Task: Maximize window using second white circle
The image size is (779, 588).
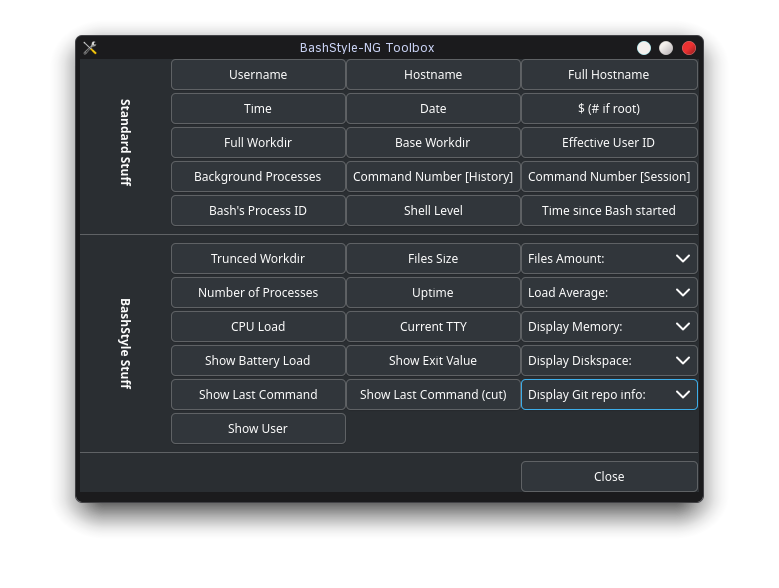Action: [666, 48]
